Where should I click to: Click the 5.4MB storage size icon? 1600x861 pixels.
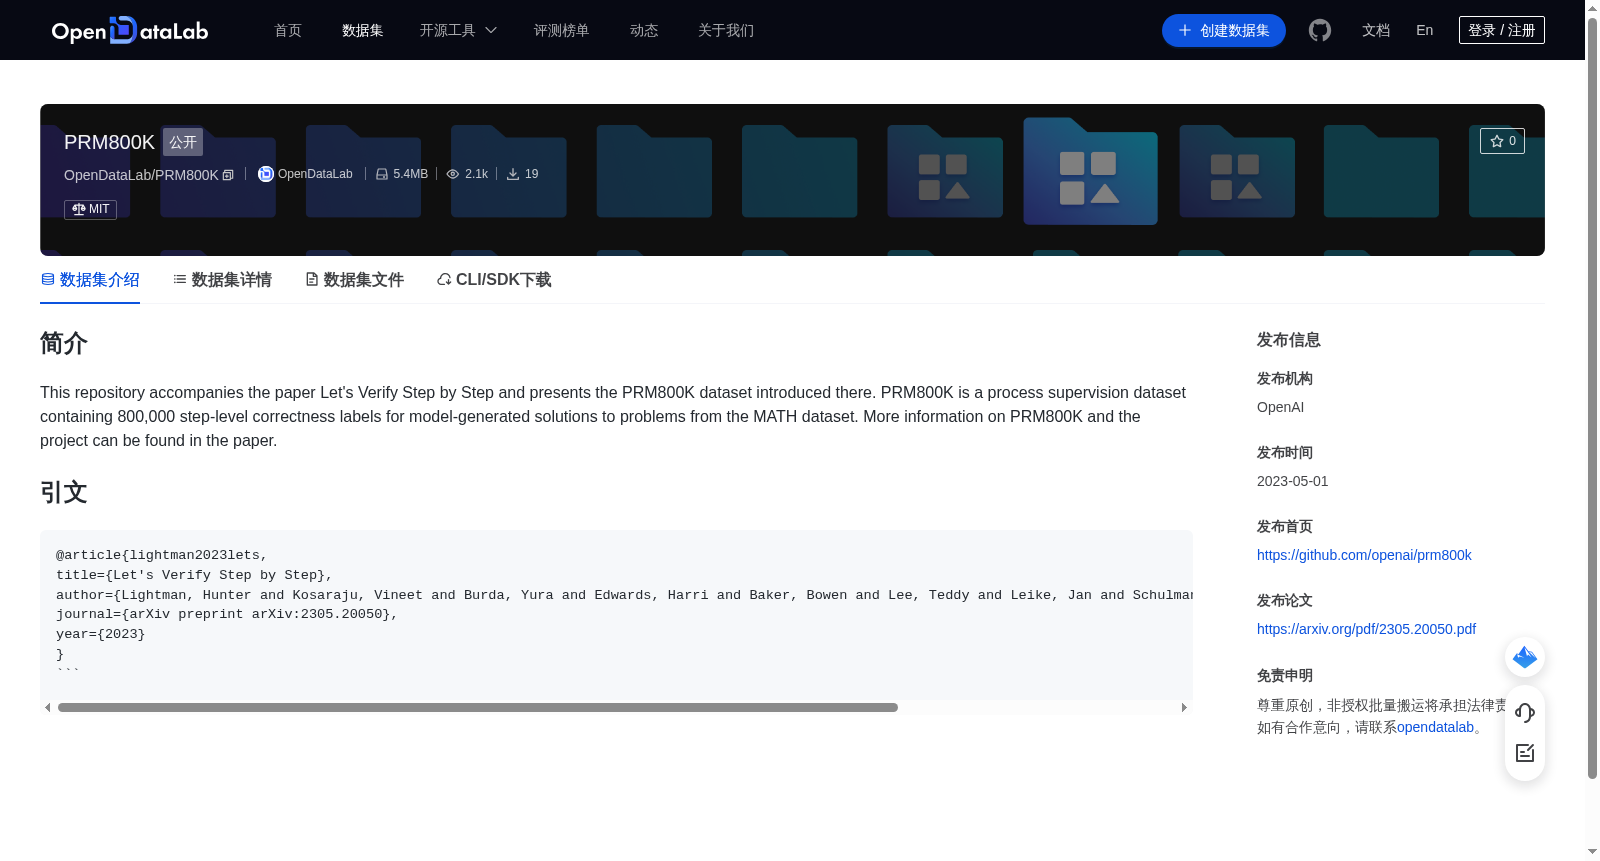pyautogui.click(x=382, y=174)
